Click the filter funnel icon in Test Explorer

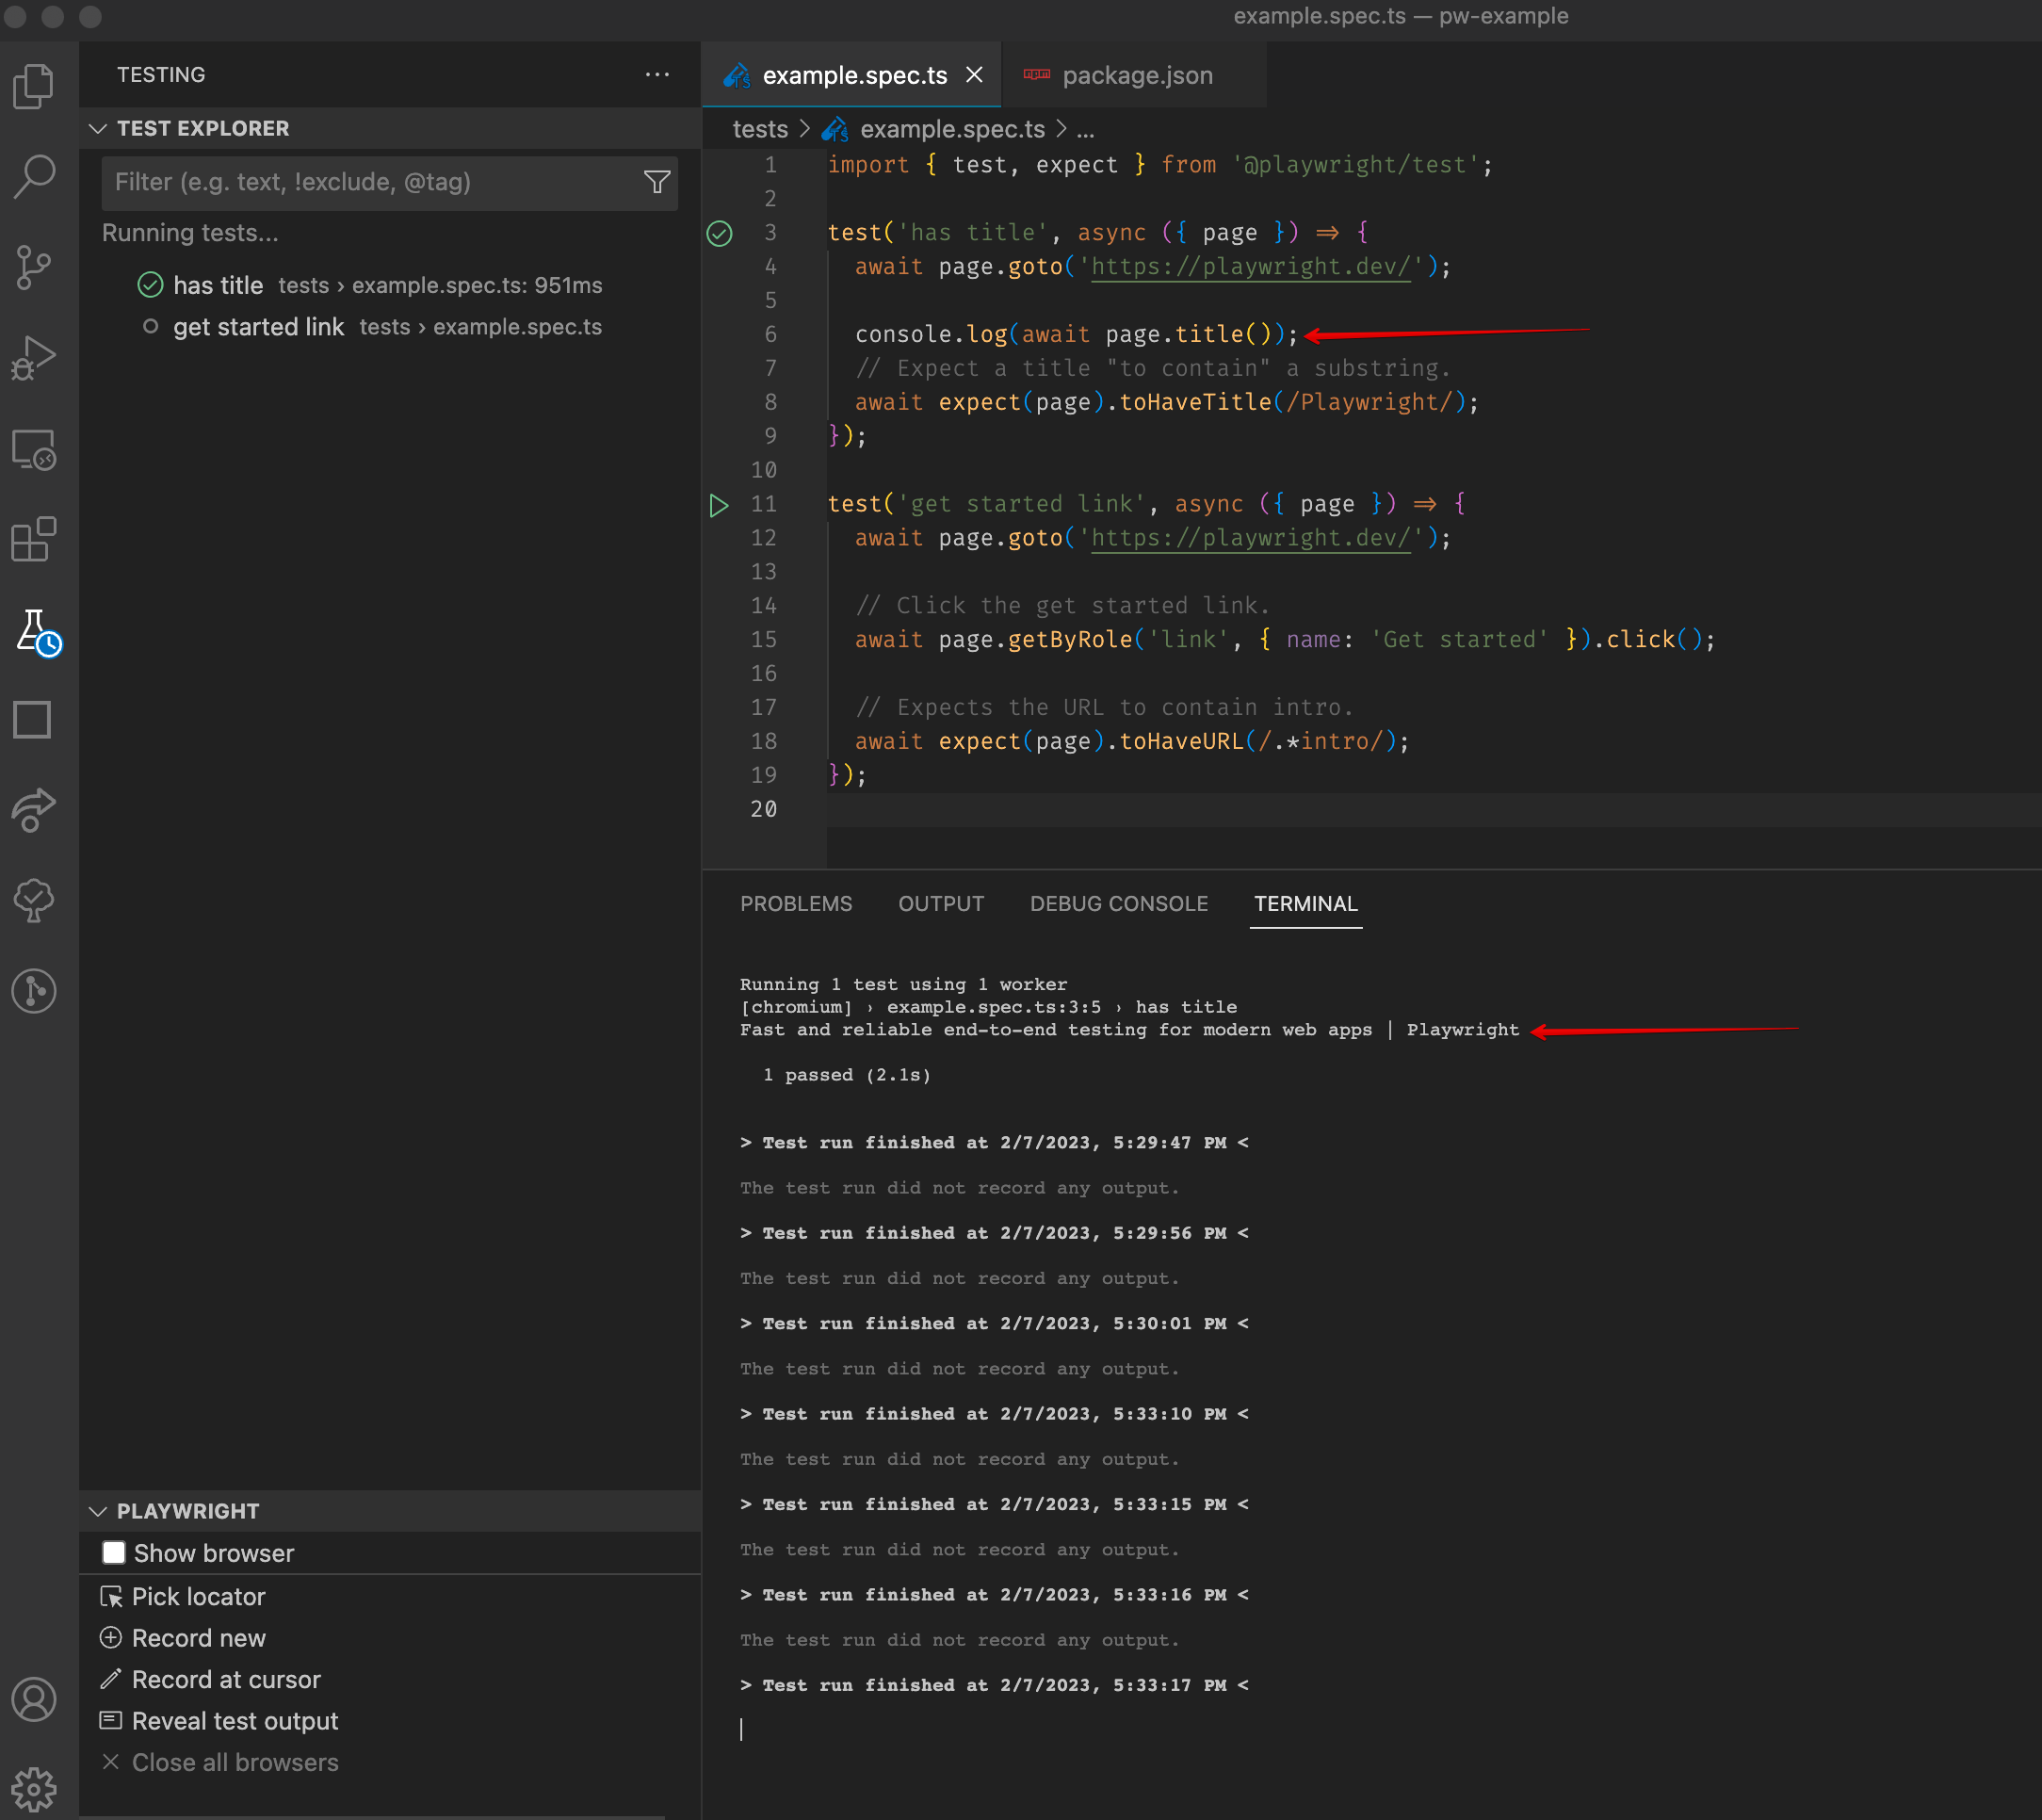(x=657, y=182)
